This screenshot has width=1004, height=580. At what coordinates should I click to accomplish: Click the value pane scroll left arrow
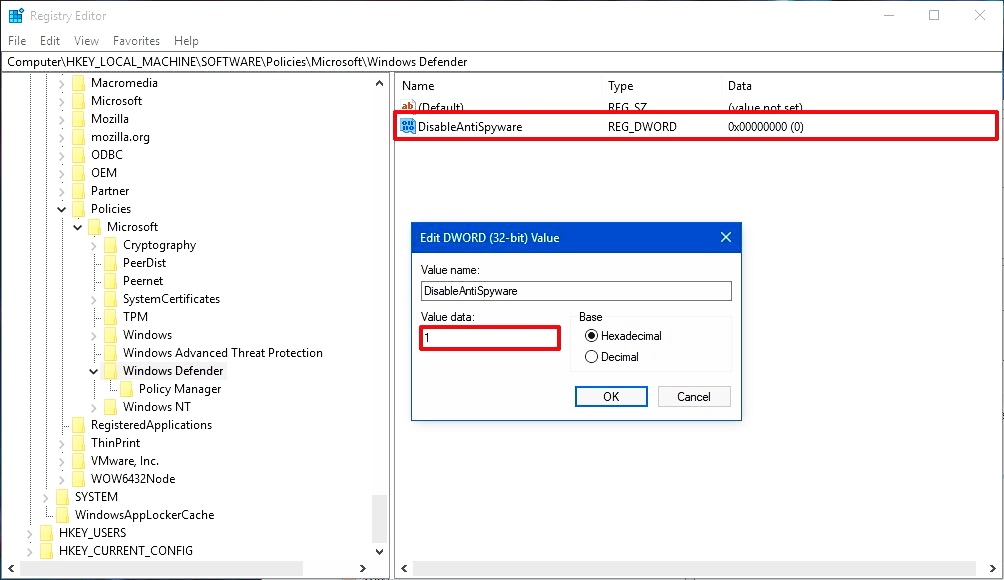coord(404,568)
